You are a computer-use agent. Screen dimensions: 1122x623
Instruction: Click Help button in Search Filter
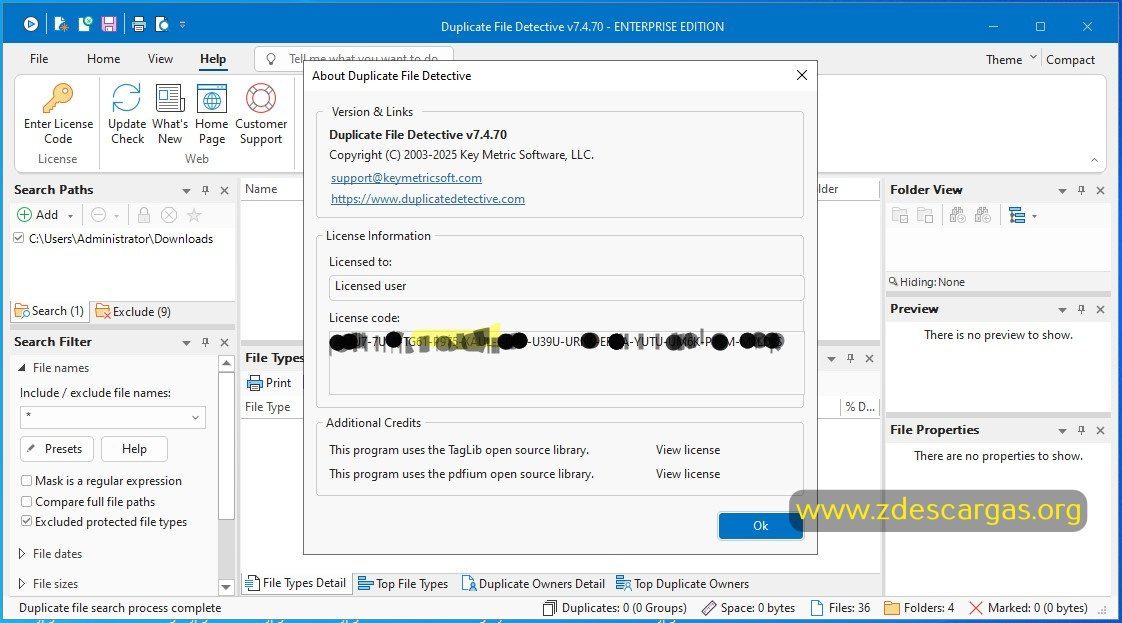pyautogui.click(x=134, y=448)
